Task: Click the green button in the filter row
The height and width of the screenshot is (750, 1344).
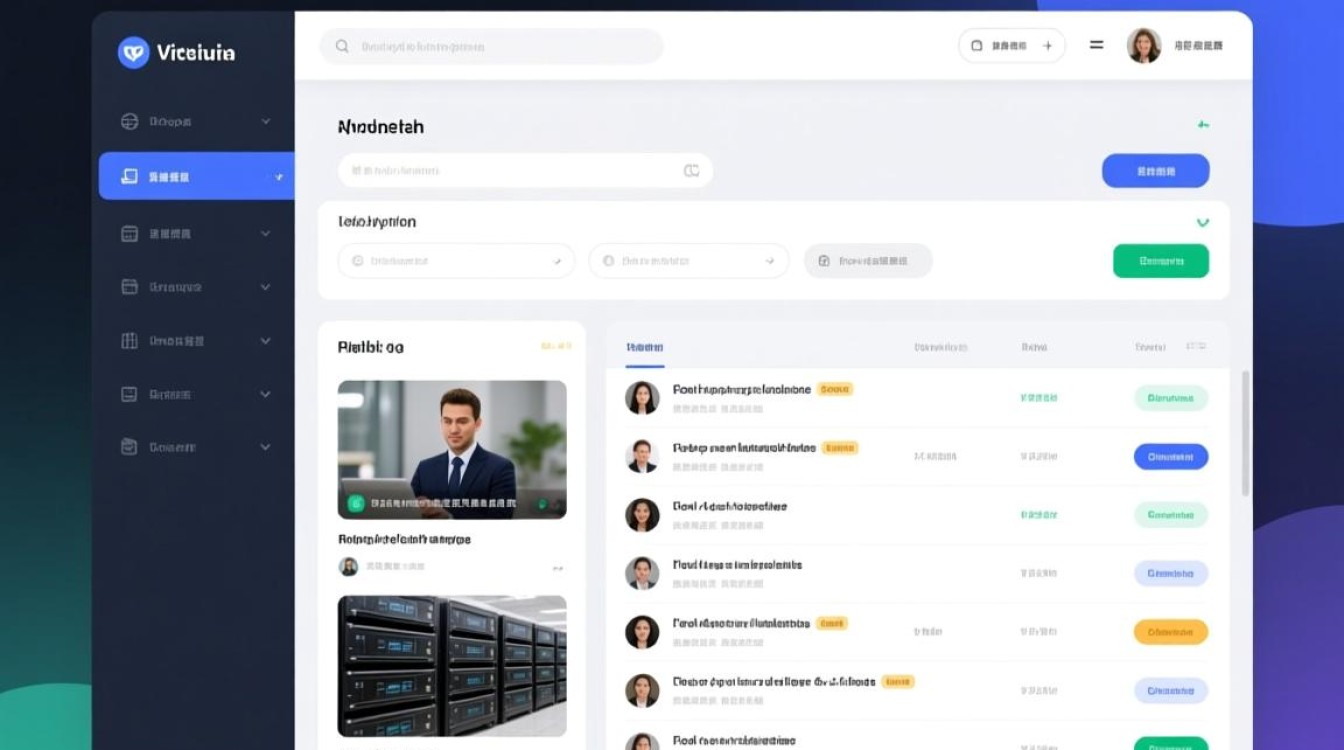Action: pyautogui.click(x=1160, y=261)
